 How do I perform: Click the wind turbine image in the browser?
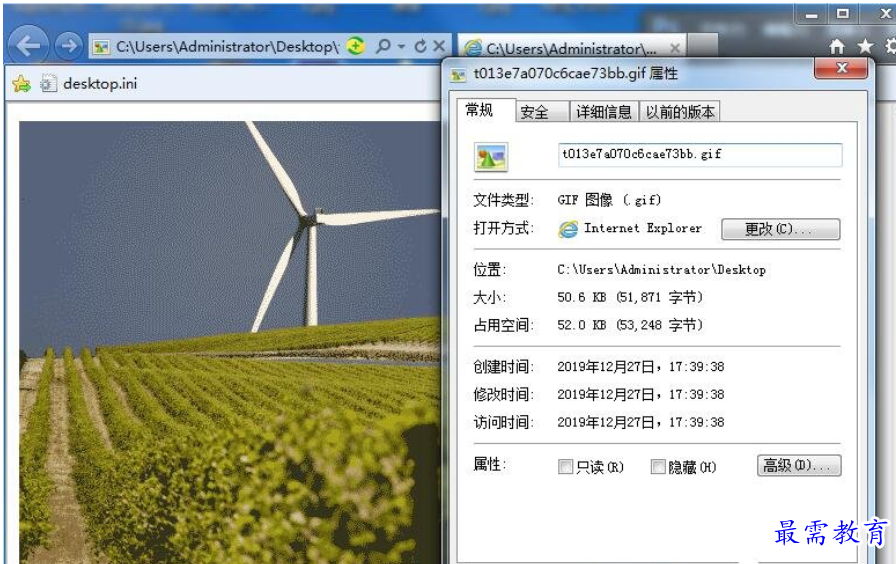click(230, 342)
